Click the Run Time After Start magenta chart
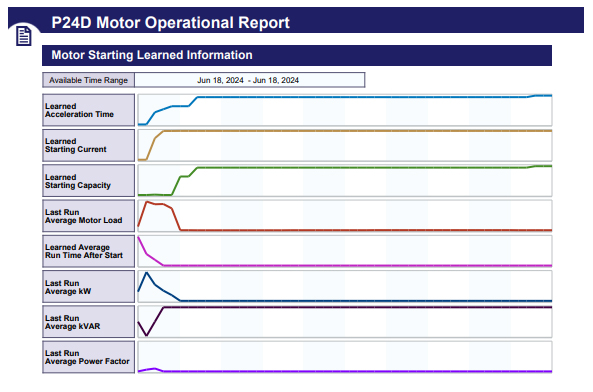This screenshot has width=593, height=392. [345, 251]
